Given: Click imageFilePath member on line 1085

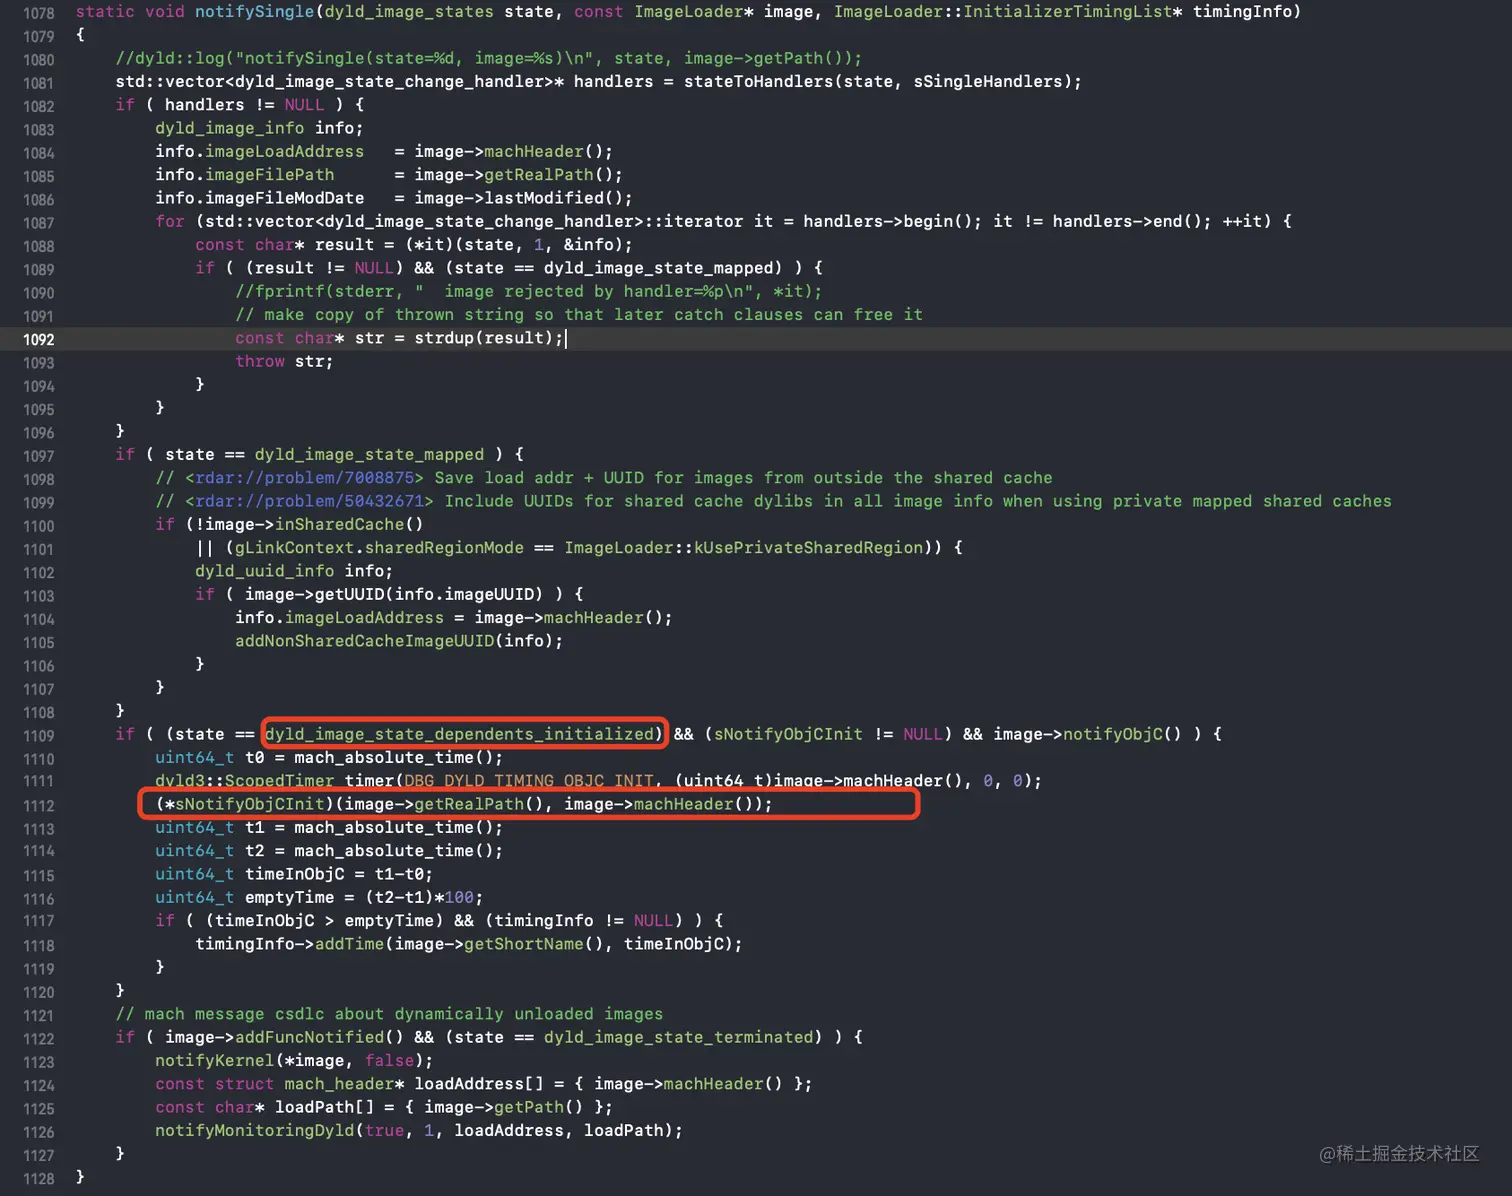Looking at the screenshot, I should coord(269,175).
